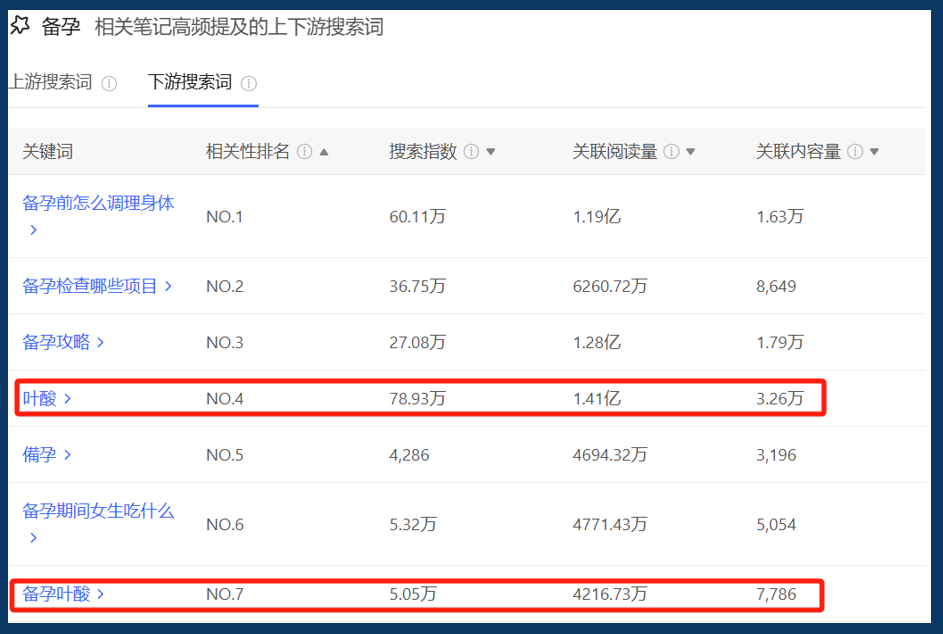The image size is (943, 634).
Task: Click search index value 60.11万
Action: point(417,217)
